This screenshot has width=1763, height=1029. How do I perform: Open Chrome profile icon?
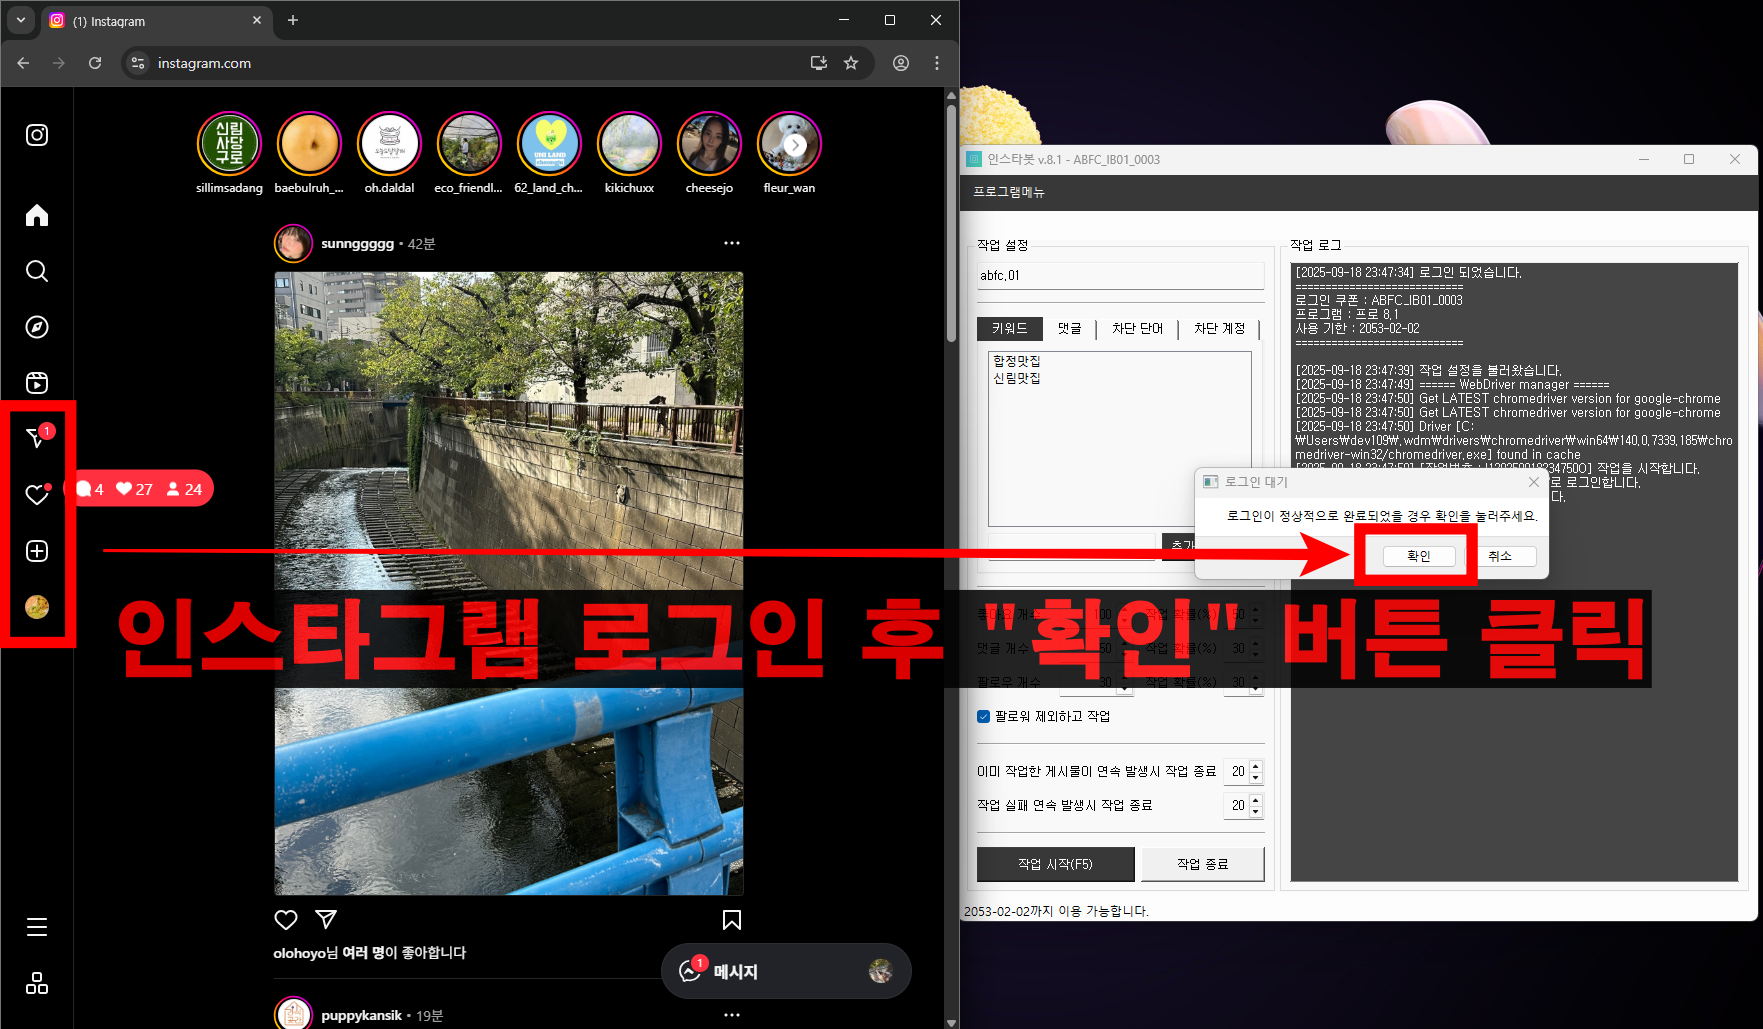[901, 63]
